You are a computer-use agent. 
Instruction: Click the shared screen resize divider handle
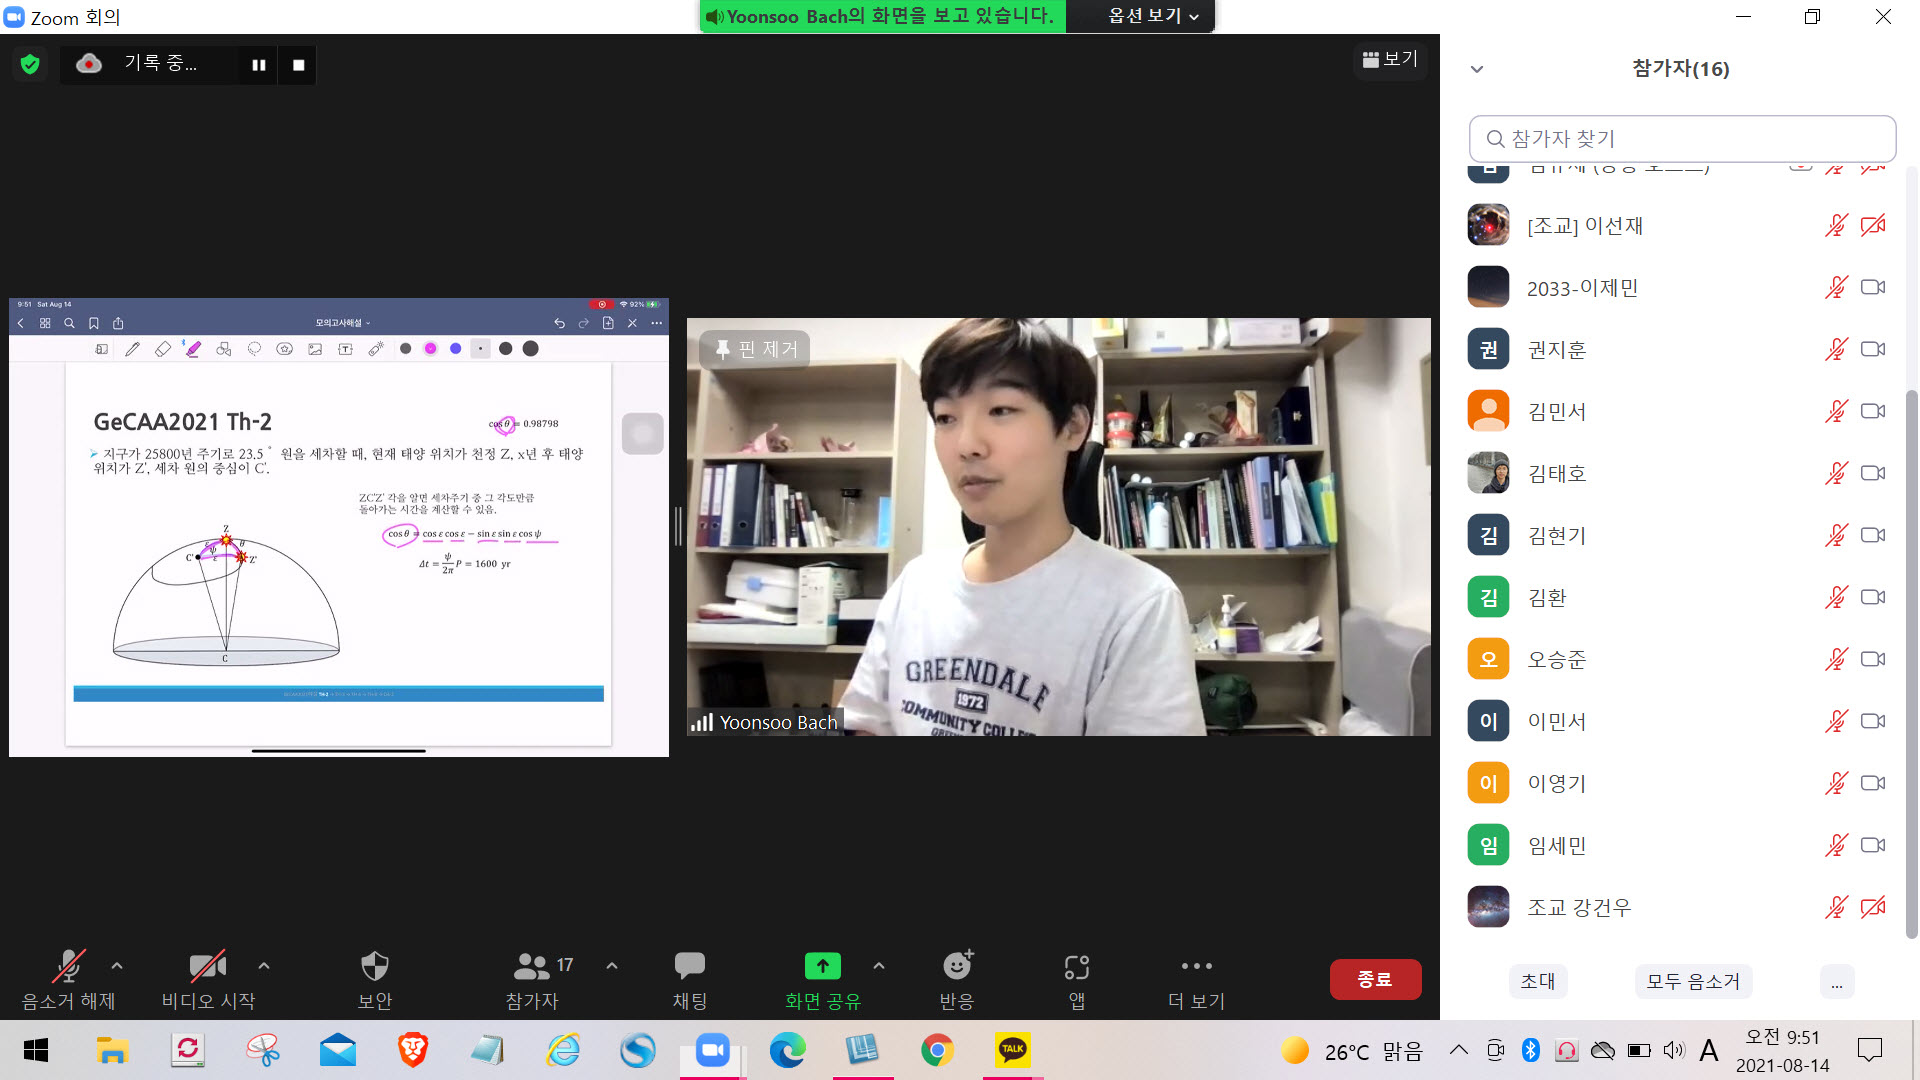(678, 526)
